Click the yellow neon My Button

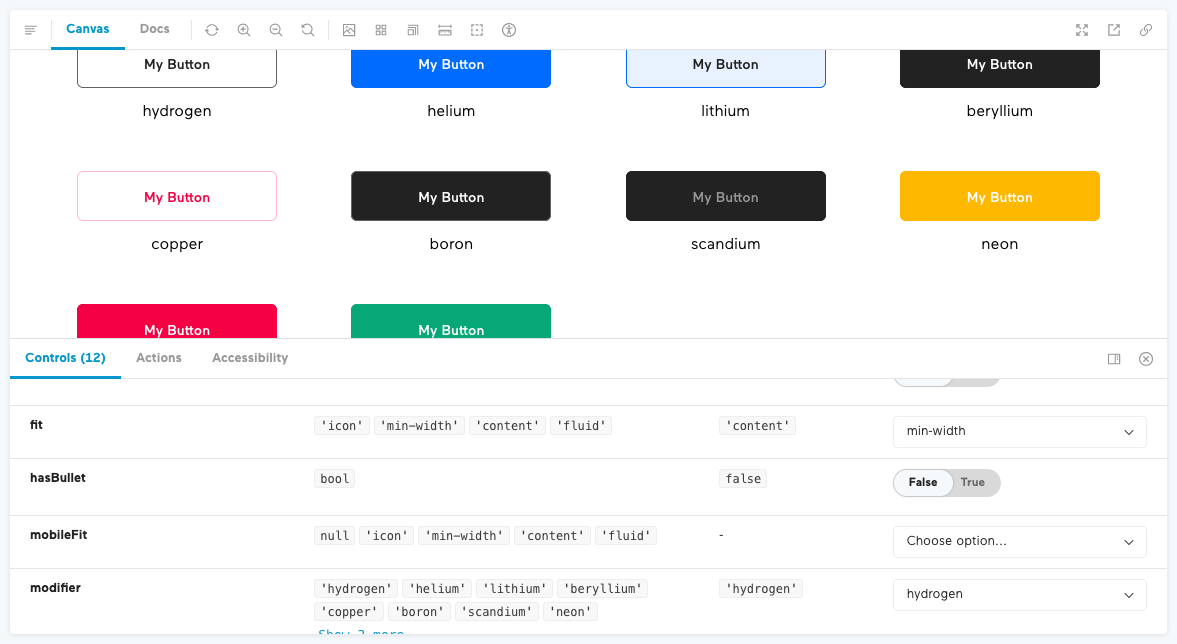pos(999,197)
